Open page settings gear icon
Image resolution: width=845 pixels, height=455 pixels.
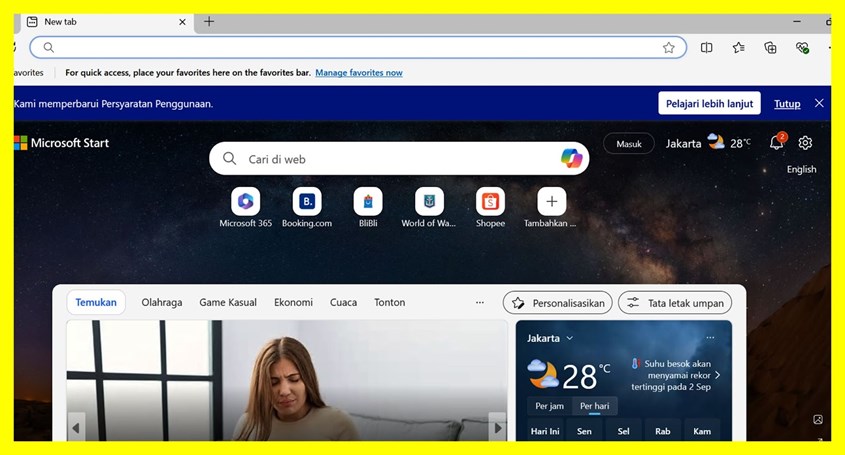805,143
